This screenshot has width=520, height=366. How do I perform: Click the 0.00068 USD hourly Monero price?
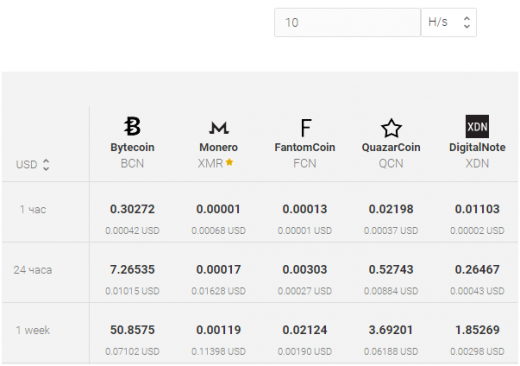tap(218, 230)
